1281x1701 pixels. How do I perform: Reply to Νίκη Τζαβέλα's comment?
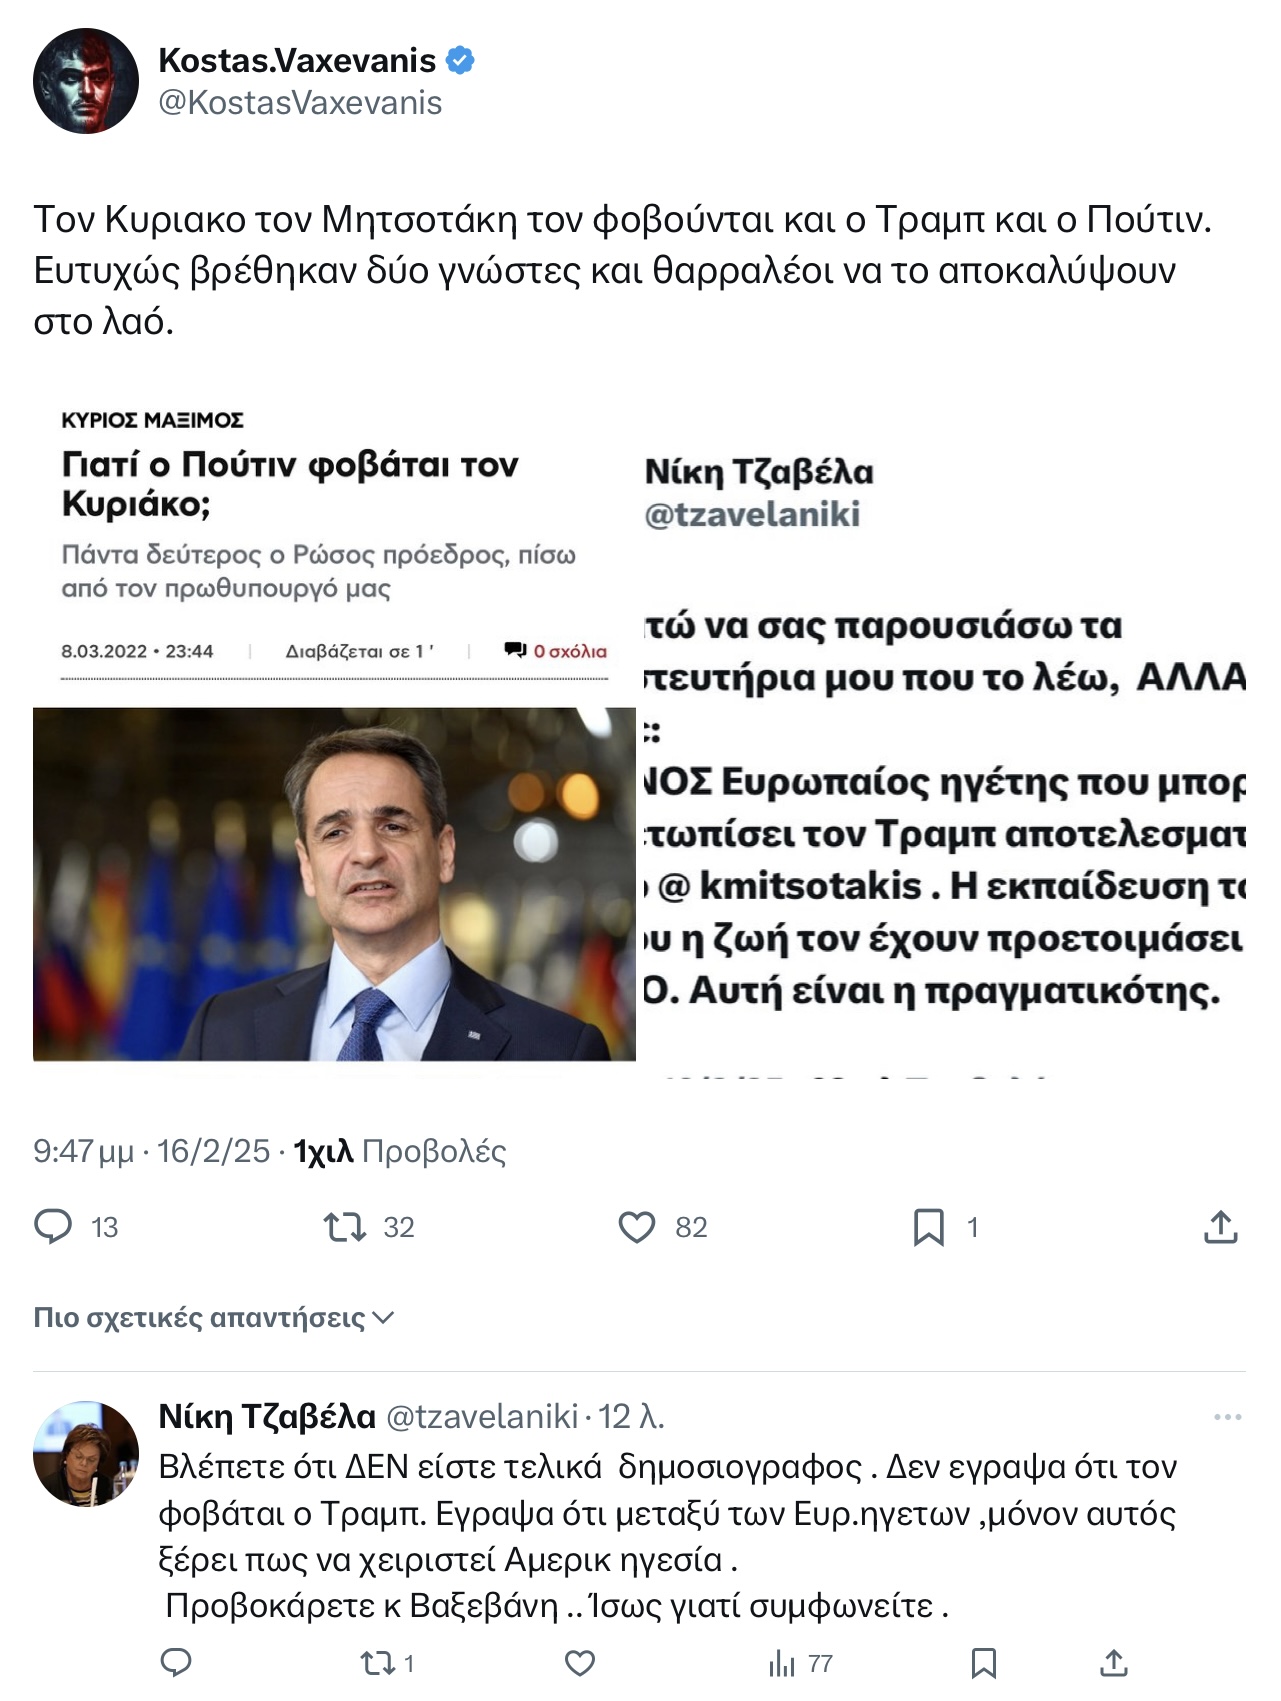176,1663
